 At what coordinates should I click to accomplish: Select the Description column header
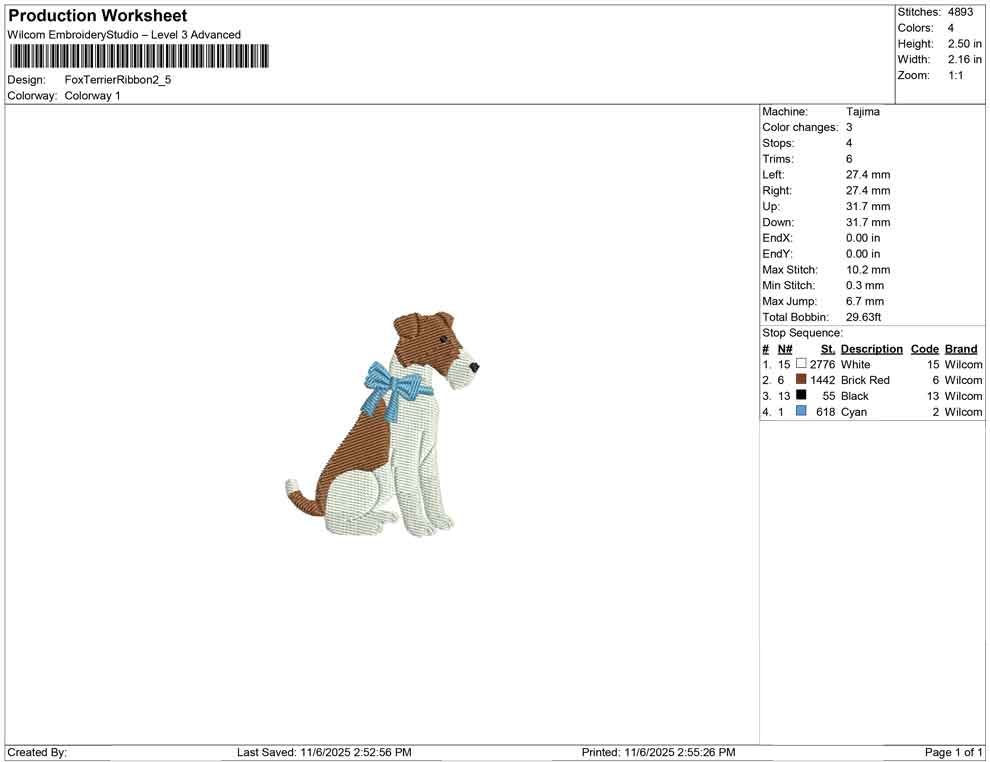point(871,348)
